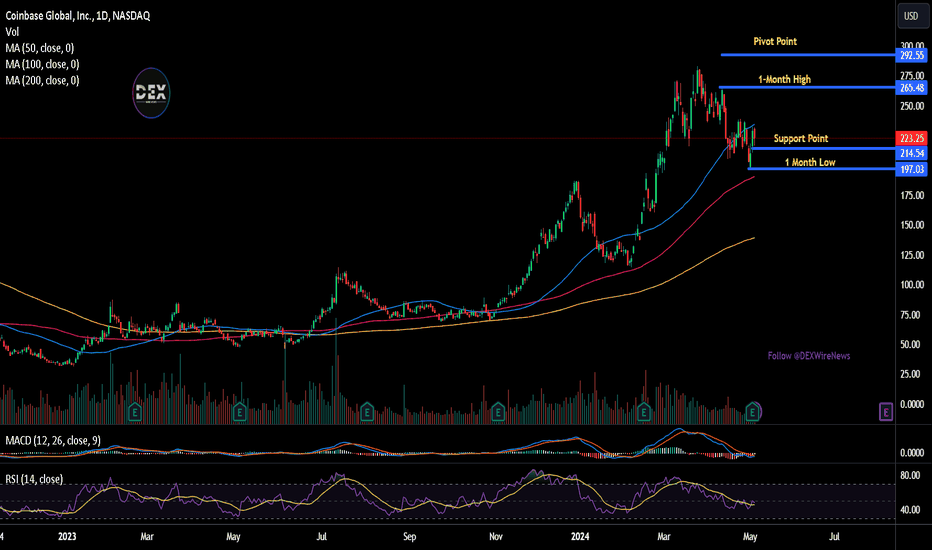Click the 2023 label on the time axis
This screenshot has height=550, width=932.
pos(67,536)
